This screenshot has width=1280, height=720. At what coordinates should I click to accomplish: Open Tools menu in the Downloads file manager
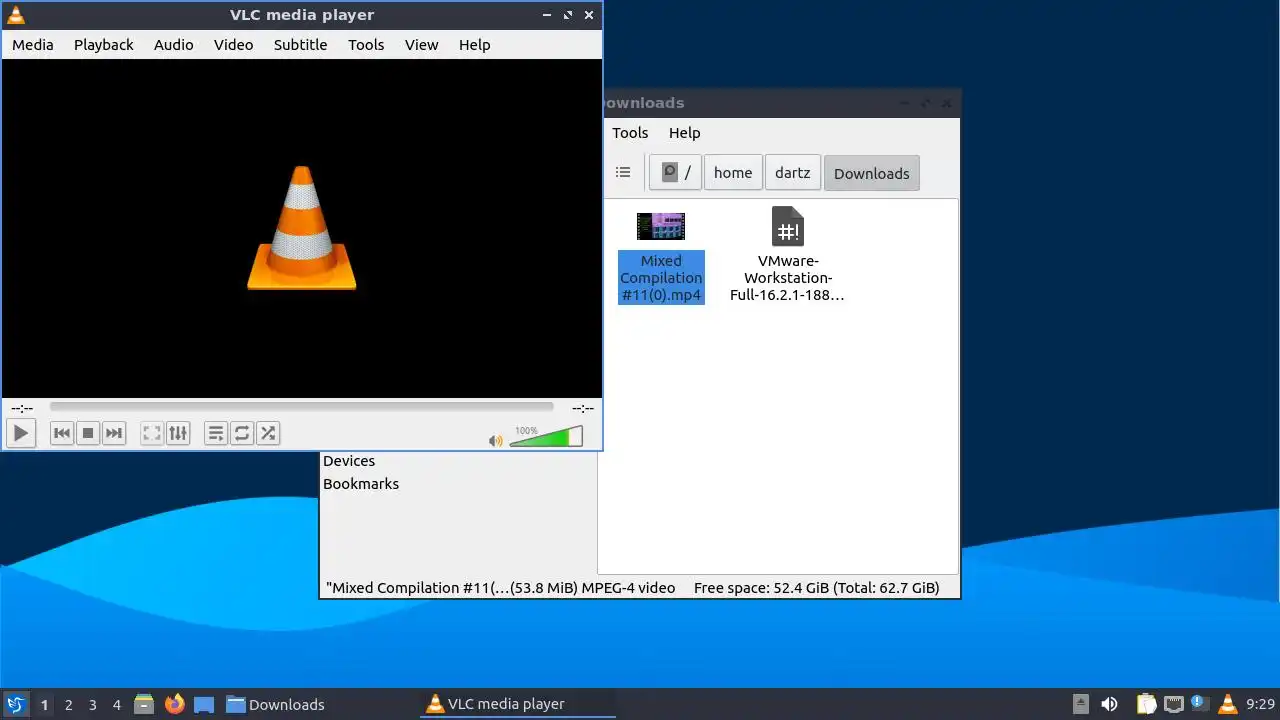click(x=630, y=133)
